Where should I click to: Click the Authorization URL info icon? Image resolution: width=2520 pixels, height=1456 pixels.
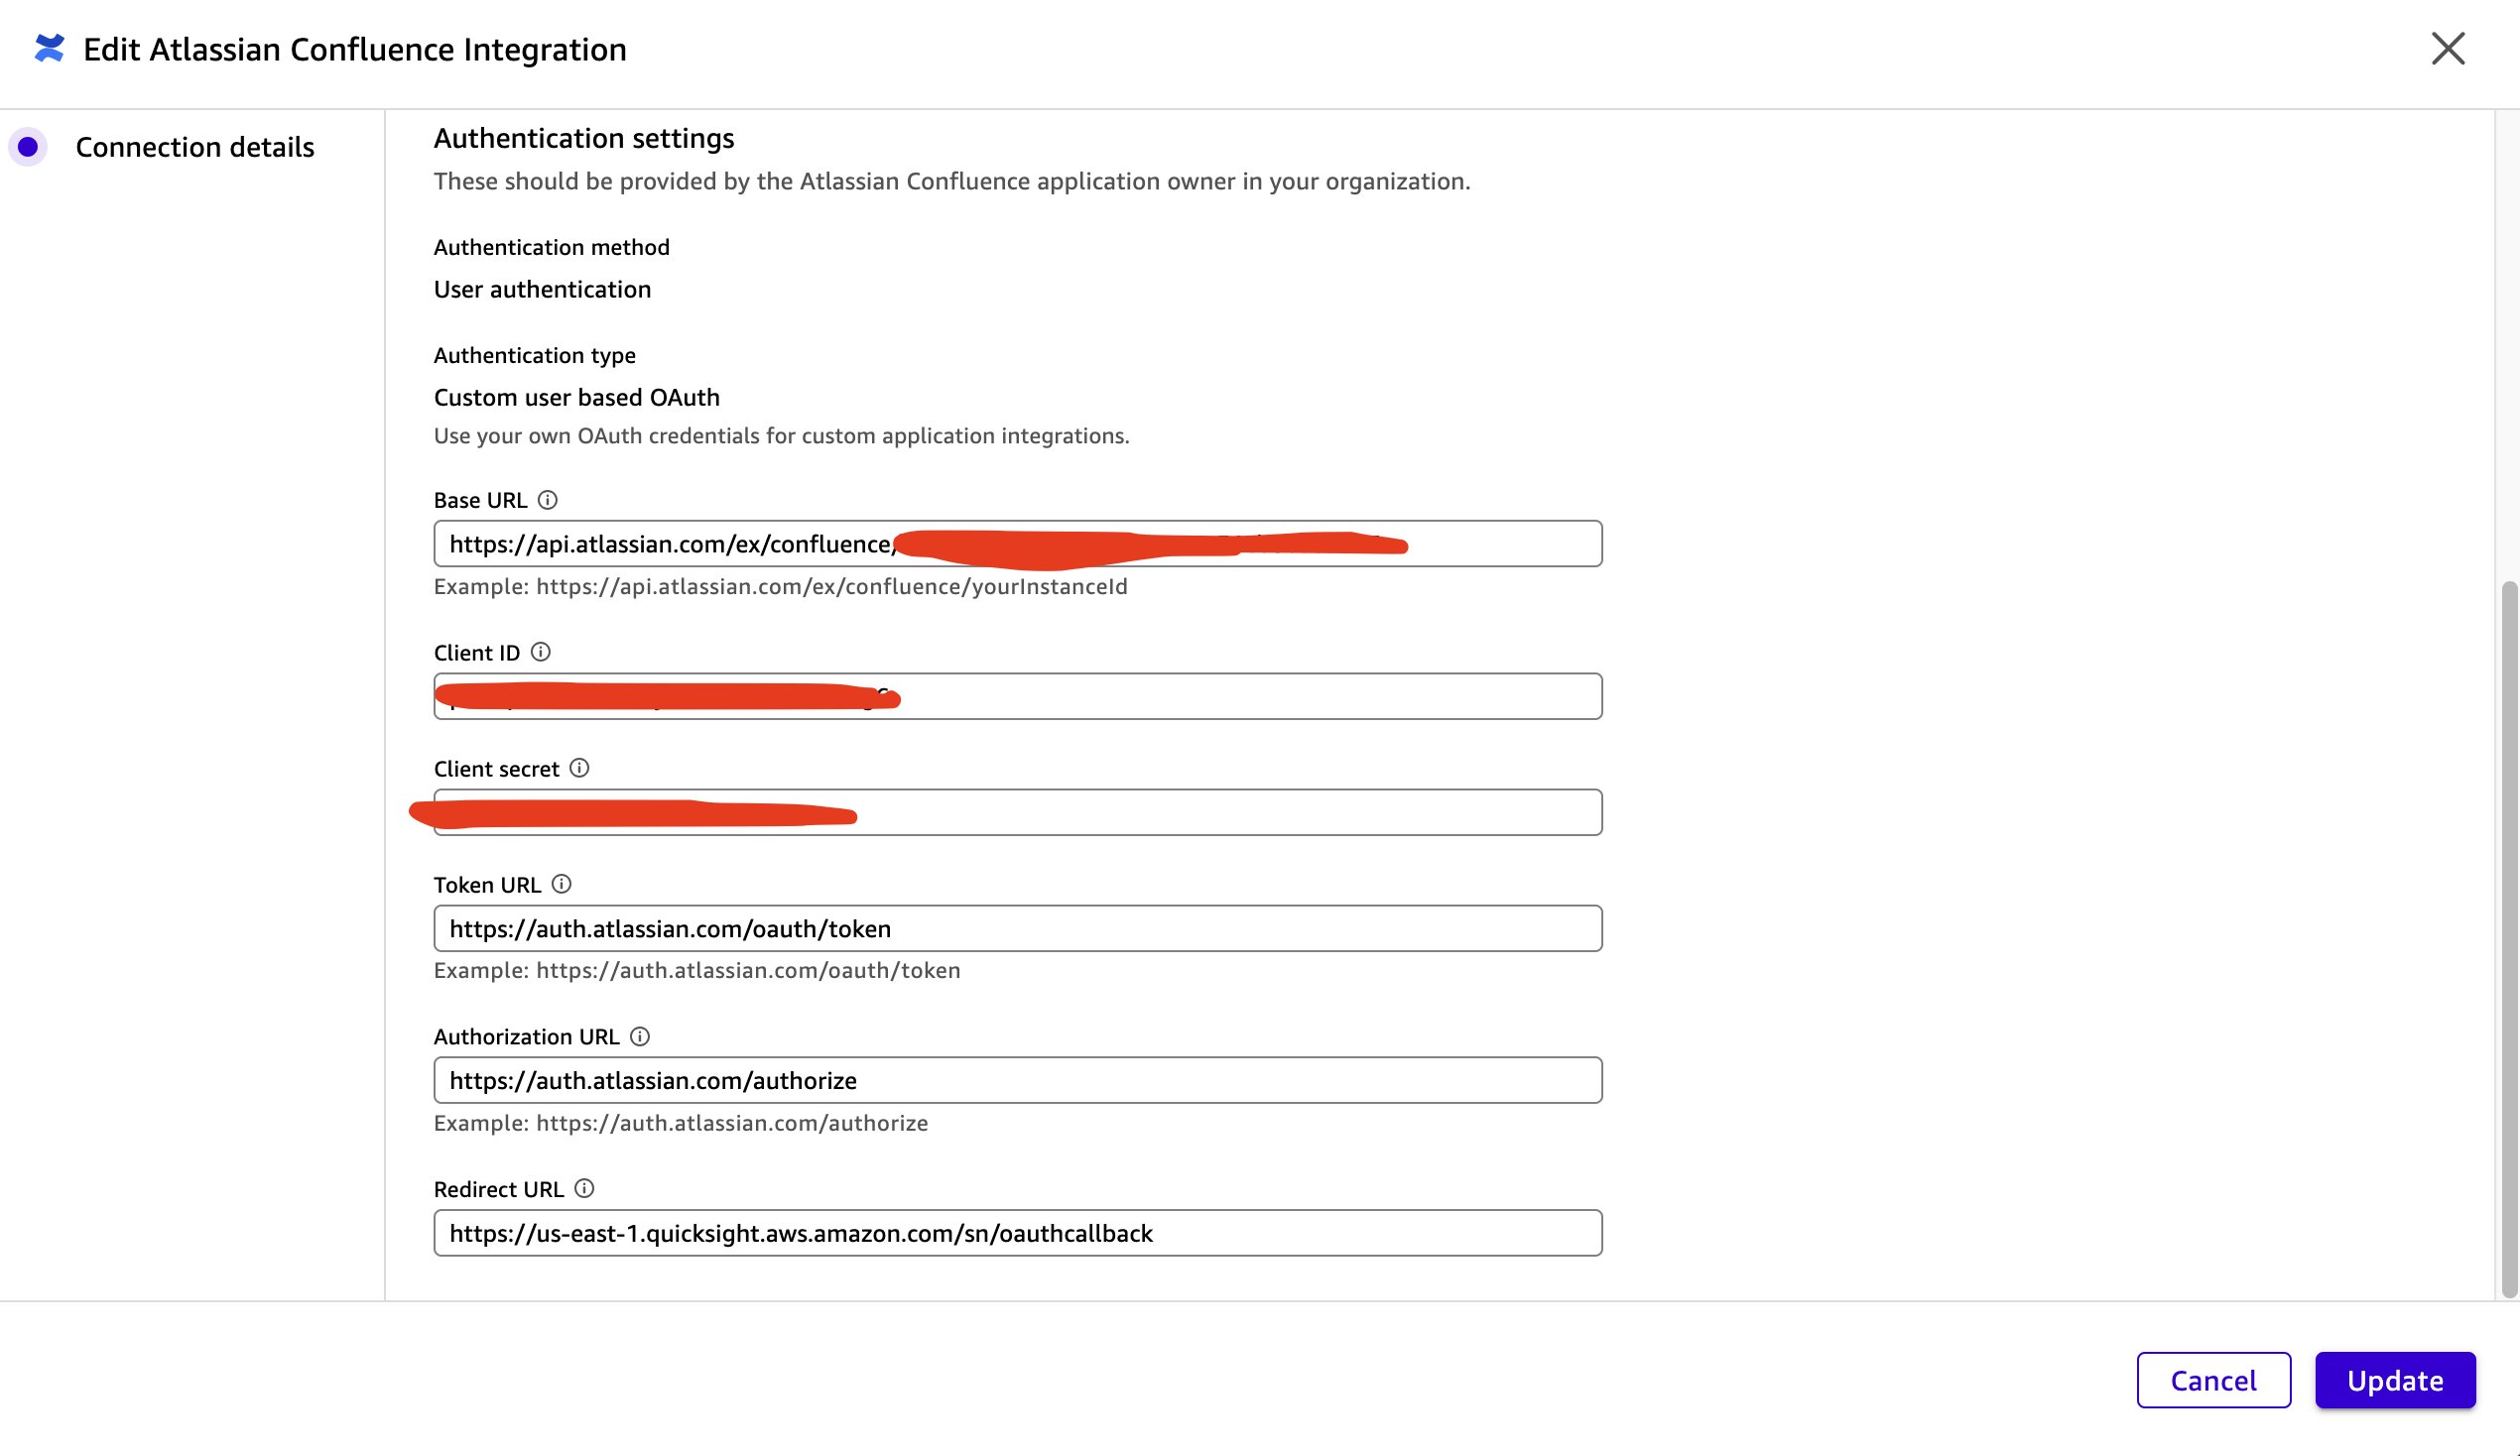[640, 1037]
